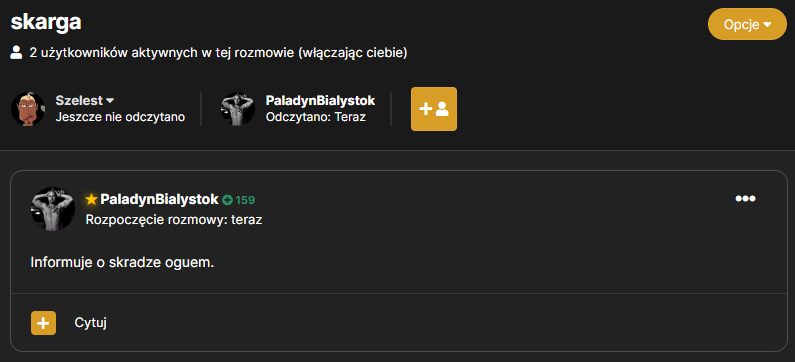Open the reputation count 159

click(x=245, y=200)
